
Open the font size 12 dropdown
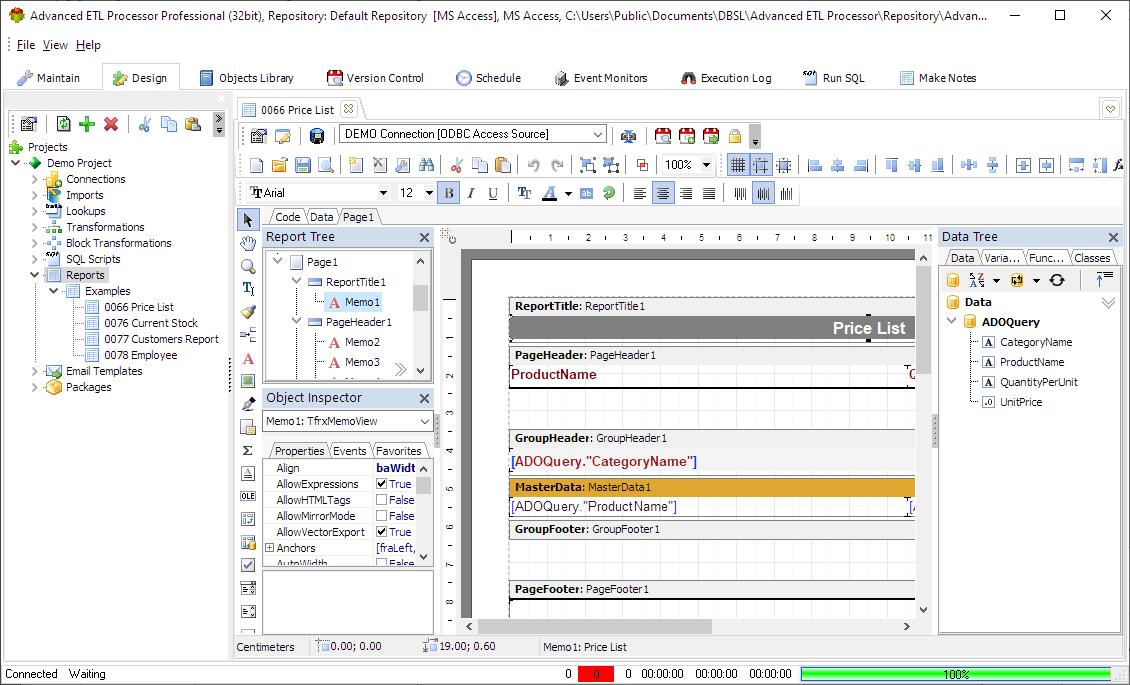pos(429,193)
